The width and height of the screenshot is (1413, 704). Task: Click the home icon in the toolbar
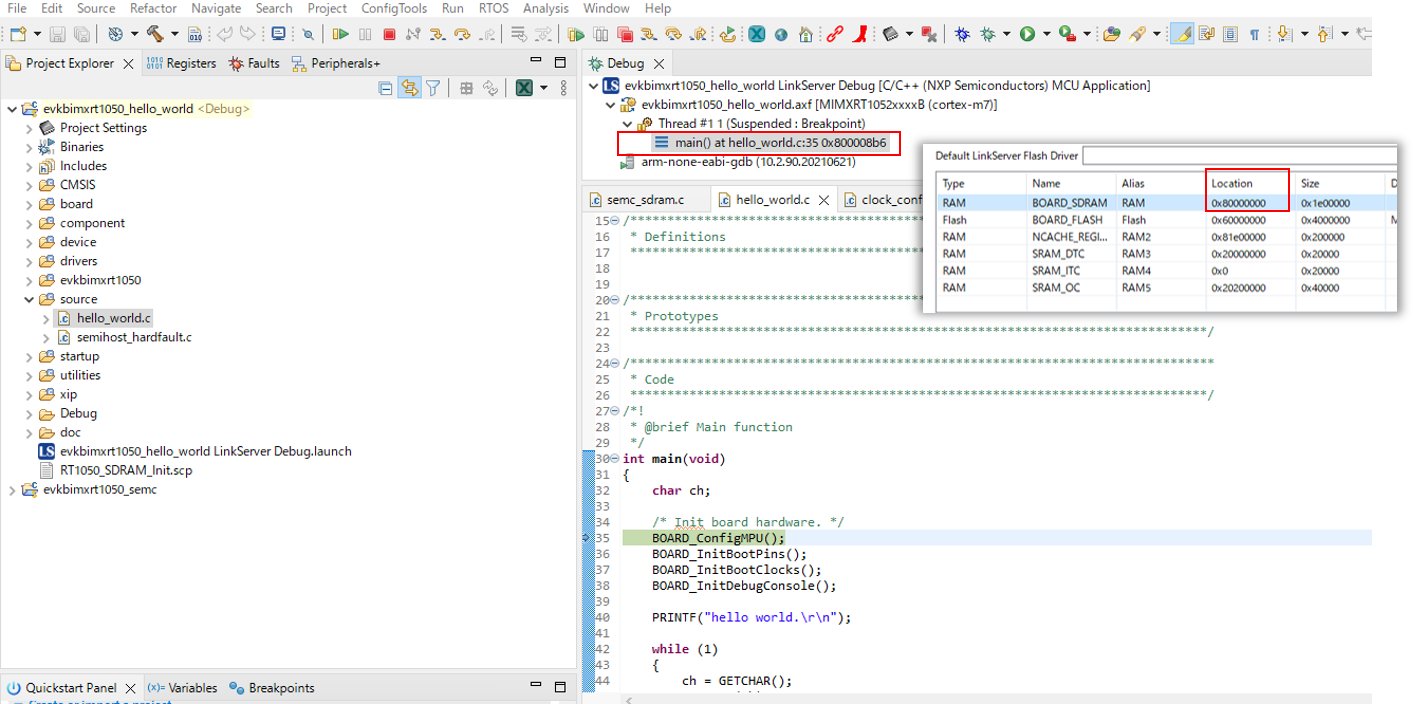[x=806, y=34]
